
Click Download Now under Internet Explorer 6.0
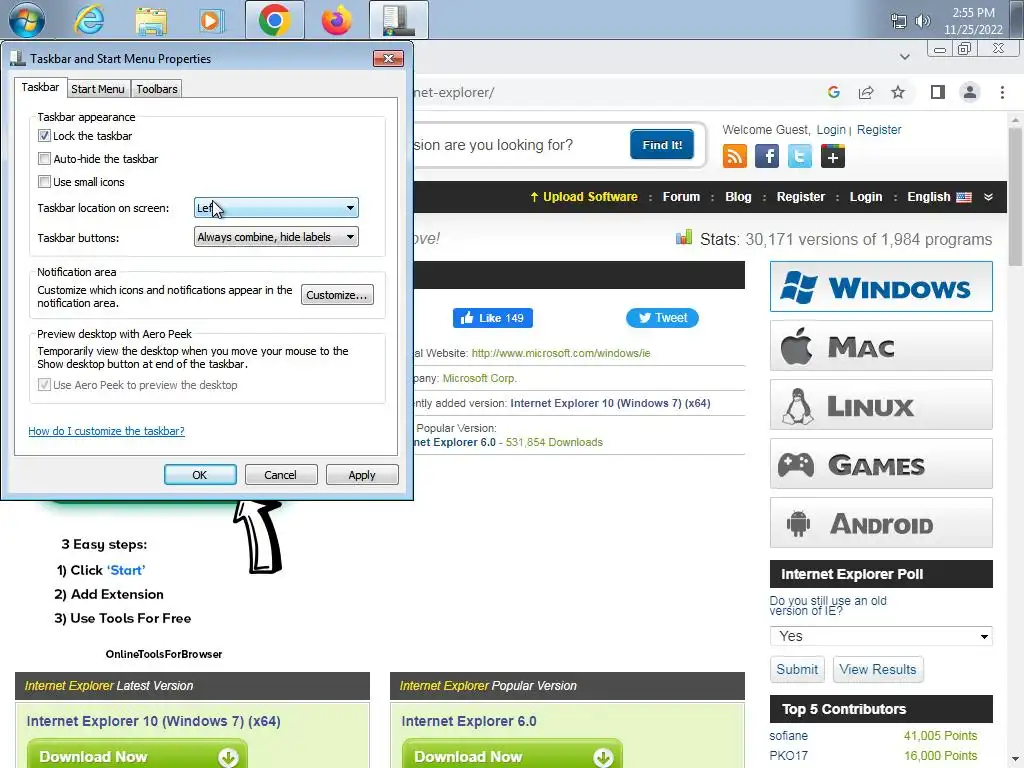click(x=511, y=756)
